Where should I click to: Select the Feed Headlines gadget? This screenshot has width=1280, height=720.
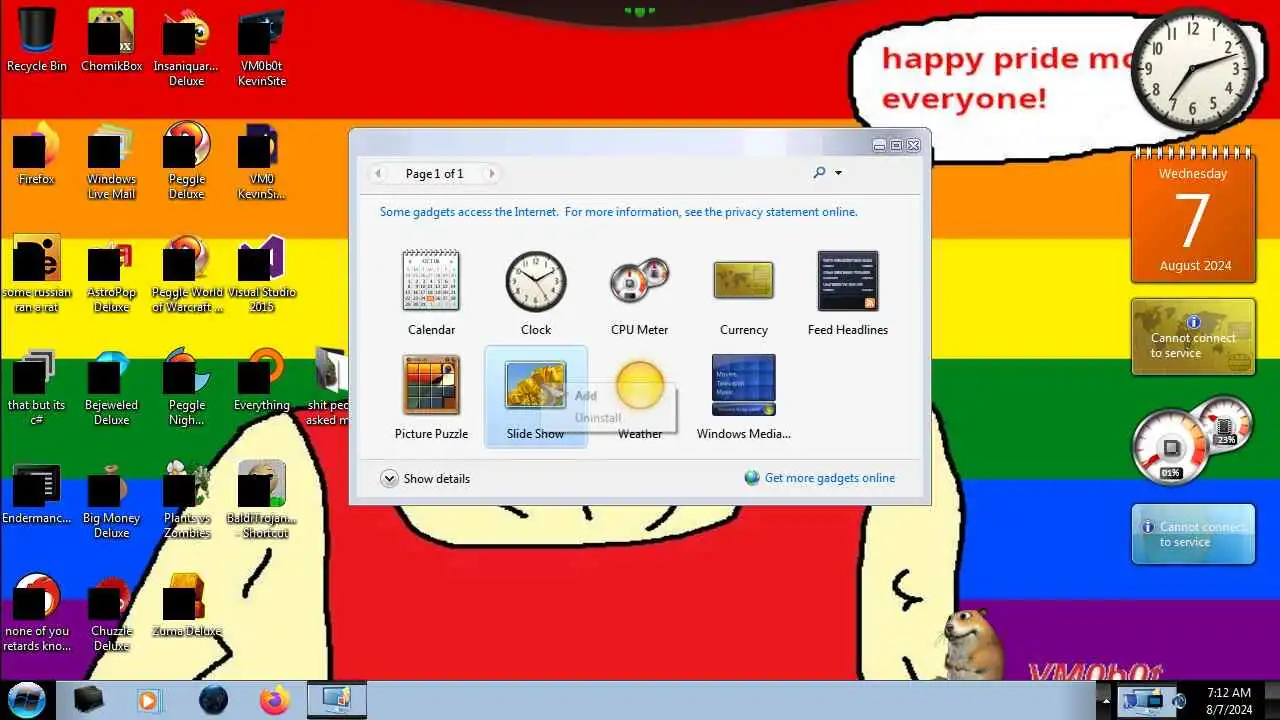pos(847,293)
